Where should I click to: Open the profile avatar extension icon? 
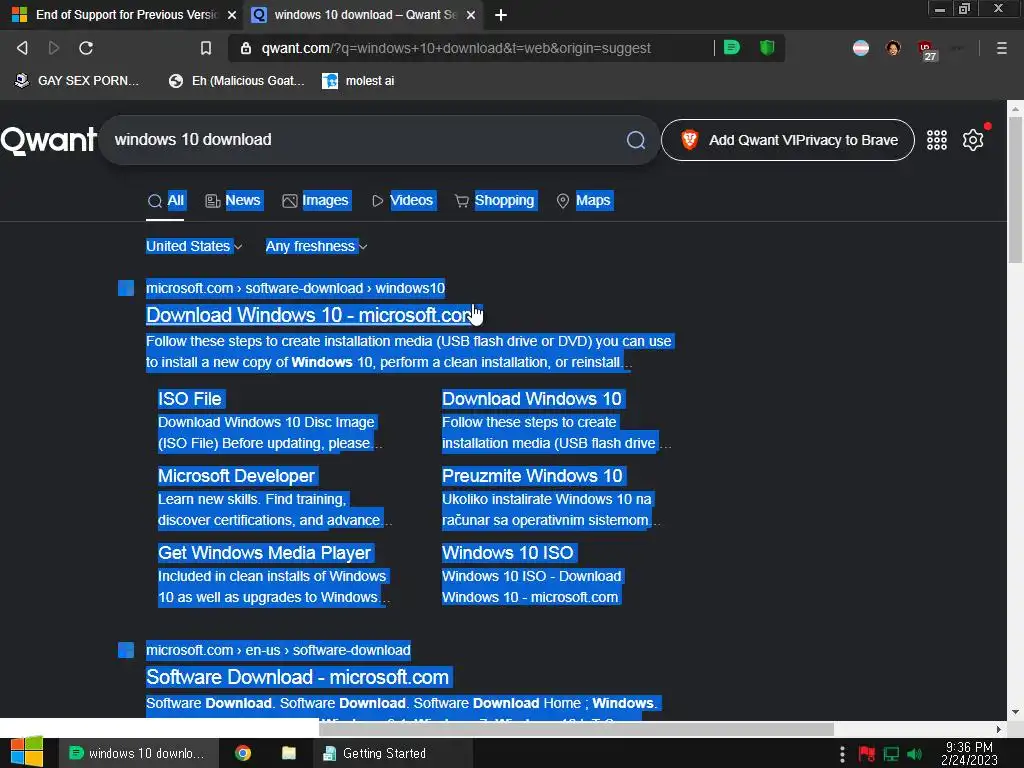893,48
